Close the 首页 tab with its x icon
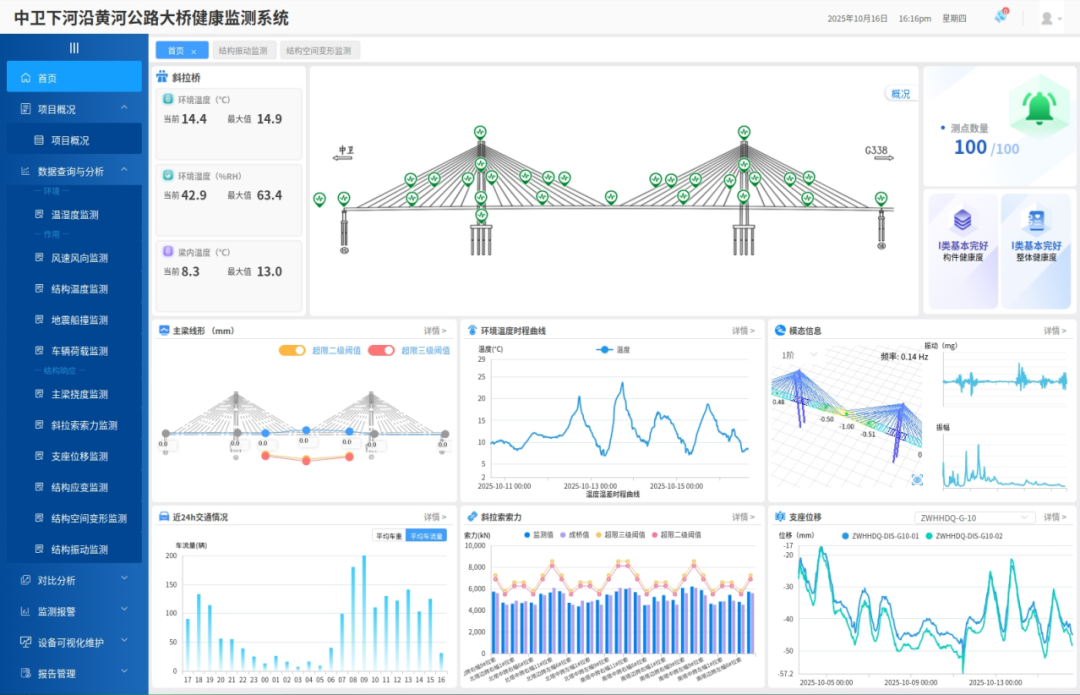Viewport: 1080px width, 695px height. 194,51
